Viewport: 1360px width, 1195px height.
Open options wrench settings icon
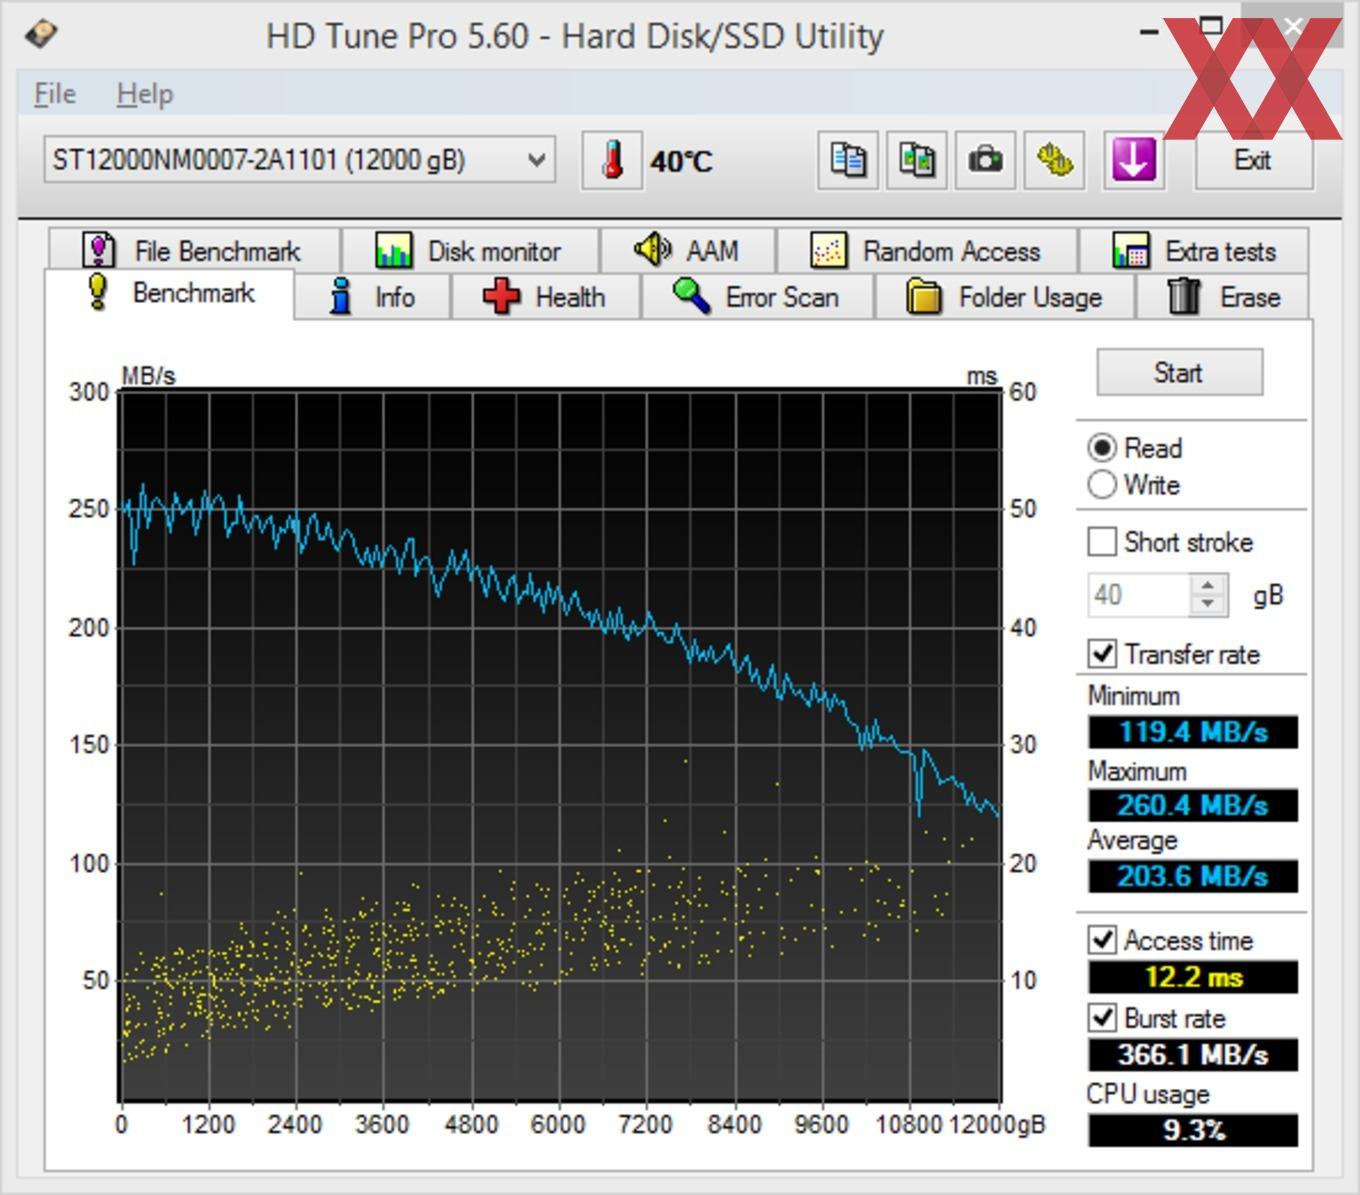pos(1055,160)
